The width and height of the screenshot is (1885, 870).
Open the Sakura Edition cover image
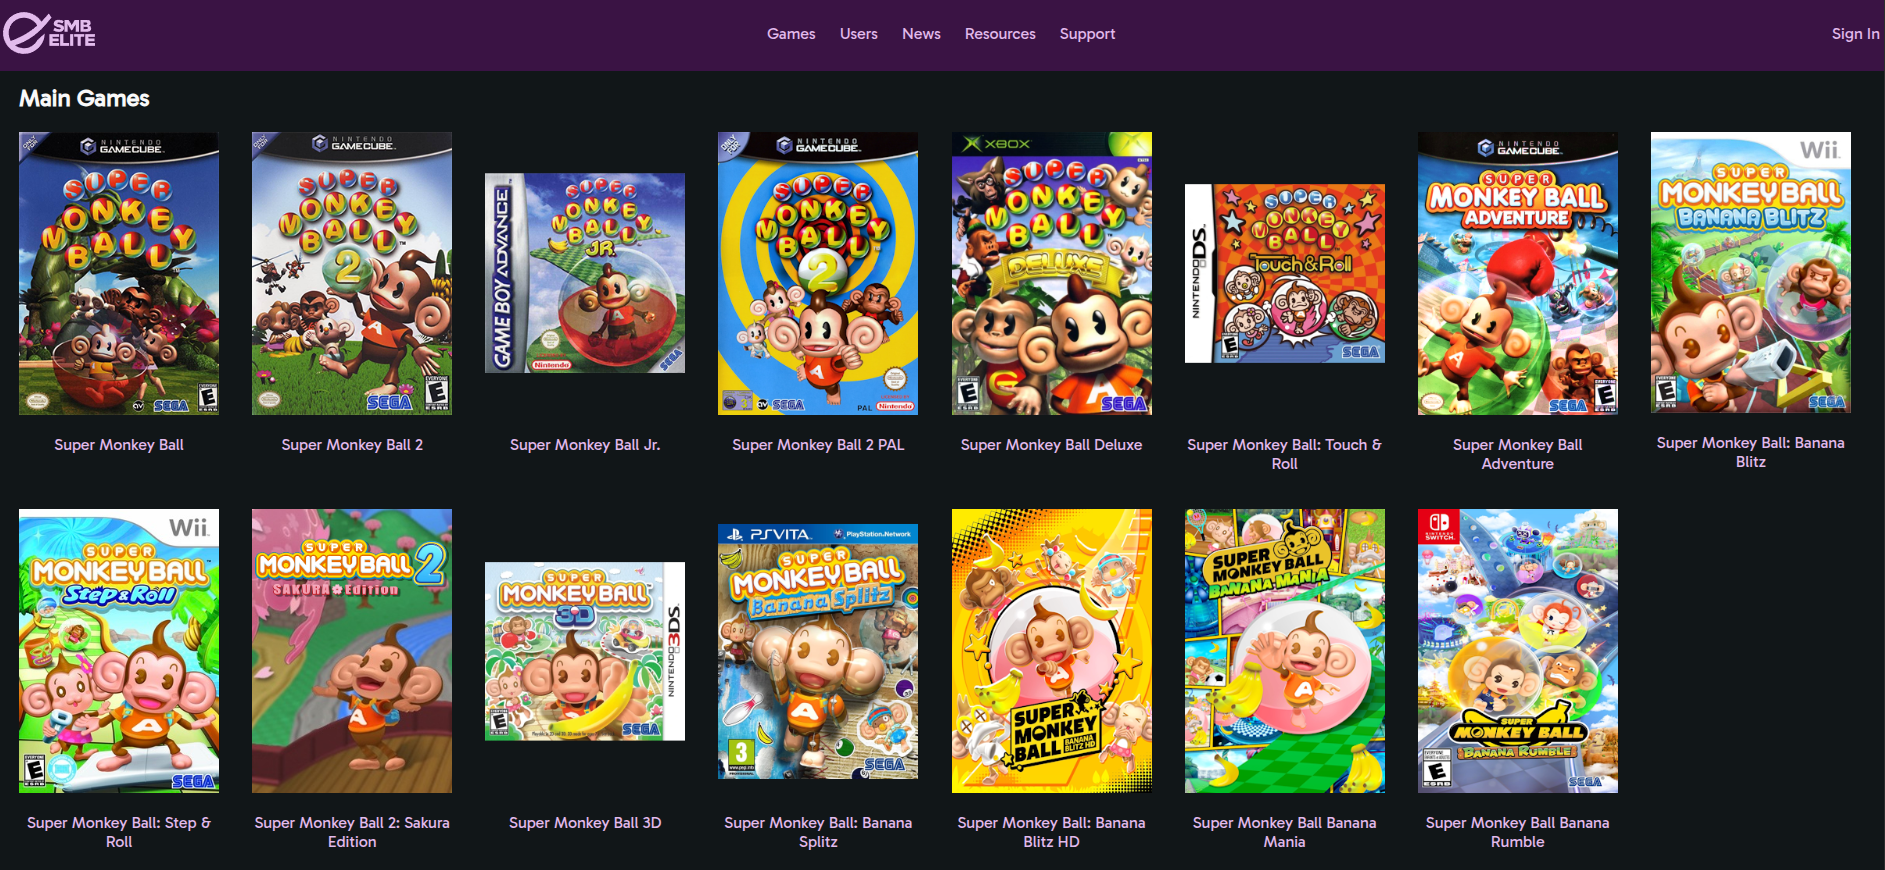pyautogui.click(x=352, y=651)
